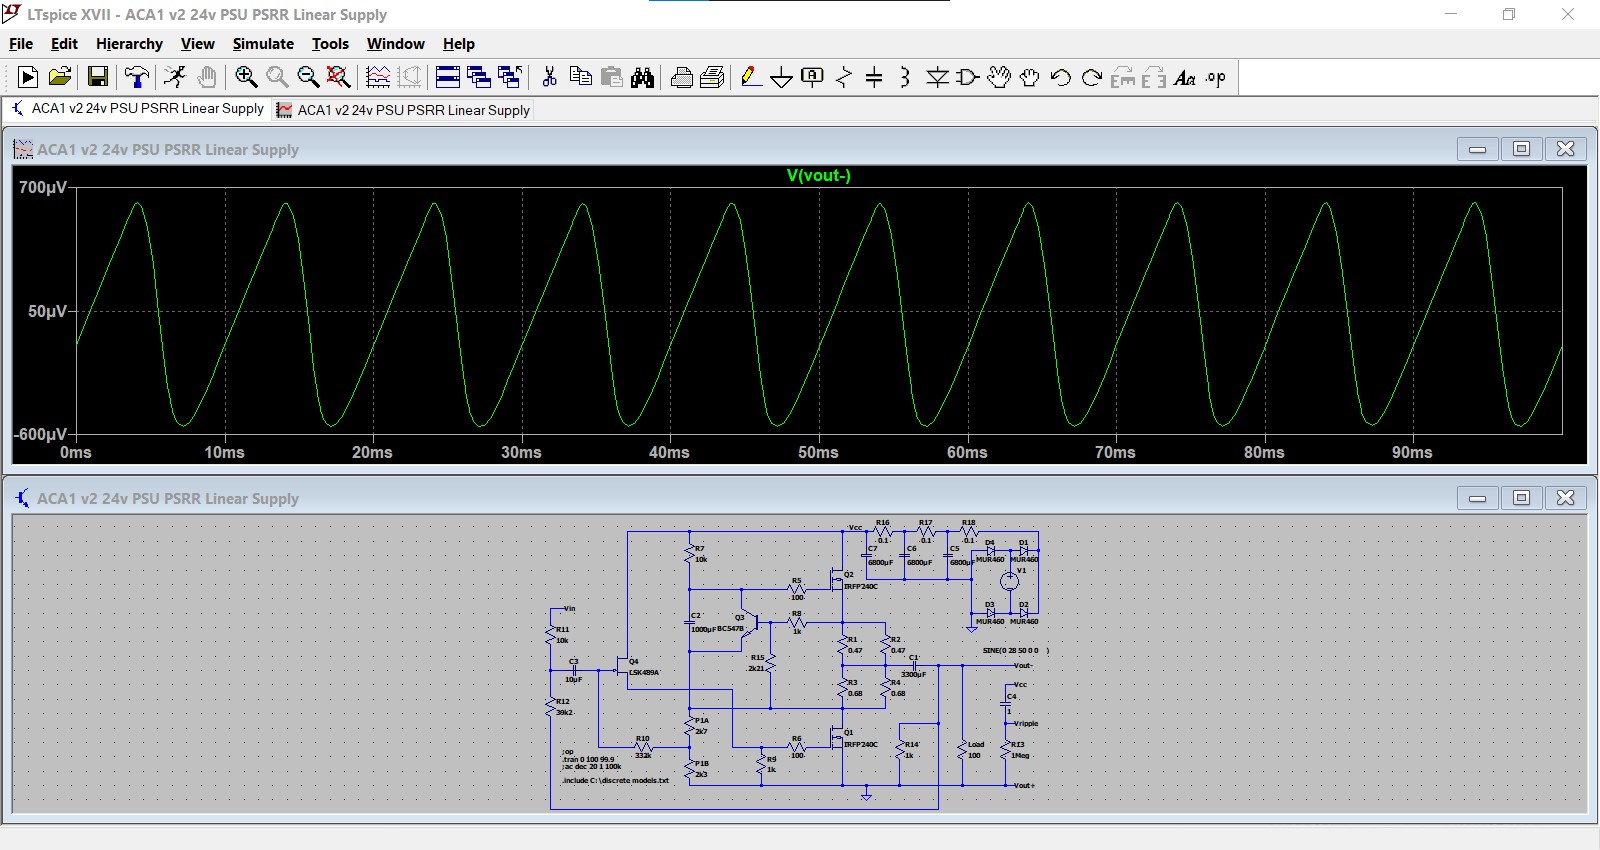1600x850 pixels.
Task: Click the Rotate toolbar icon
Action: (x=1123, y=77)
